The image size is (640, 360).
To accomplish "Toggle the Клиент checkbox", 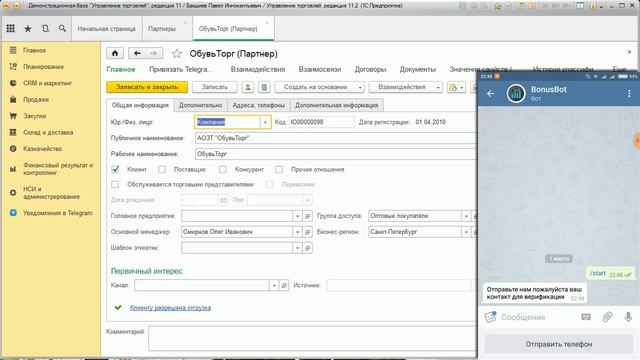I will point(116,169).
